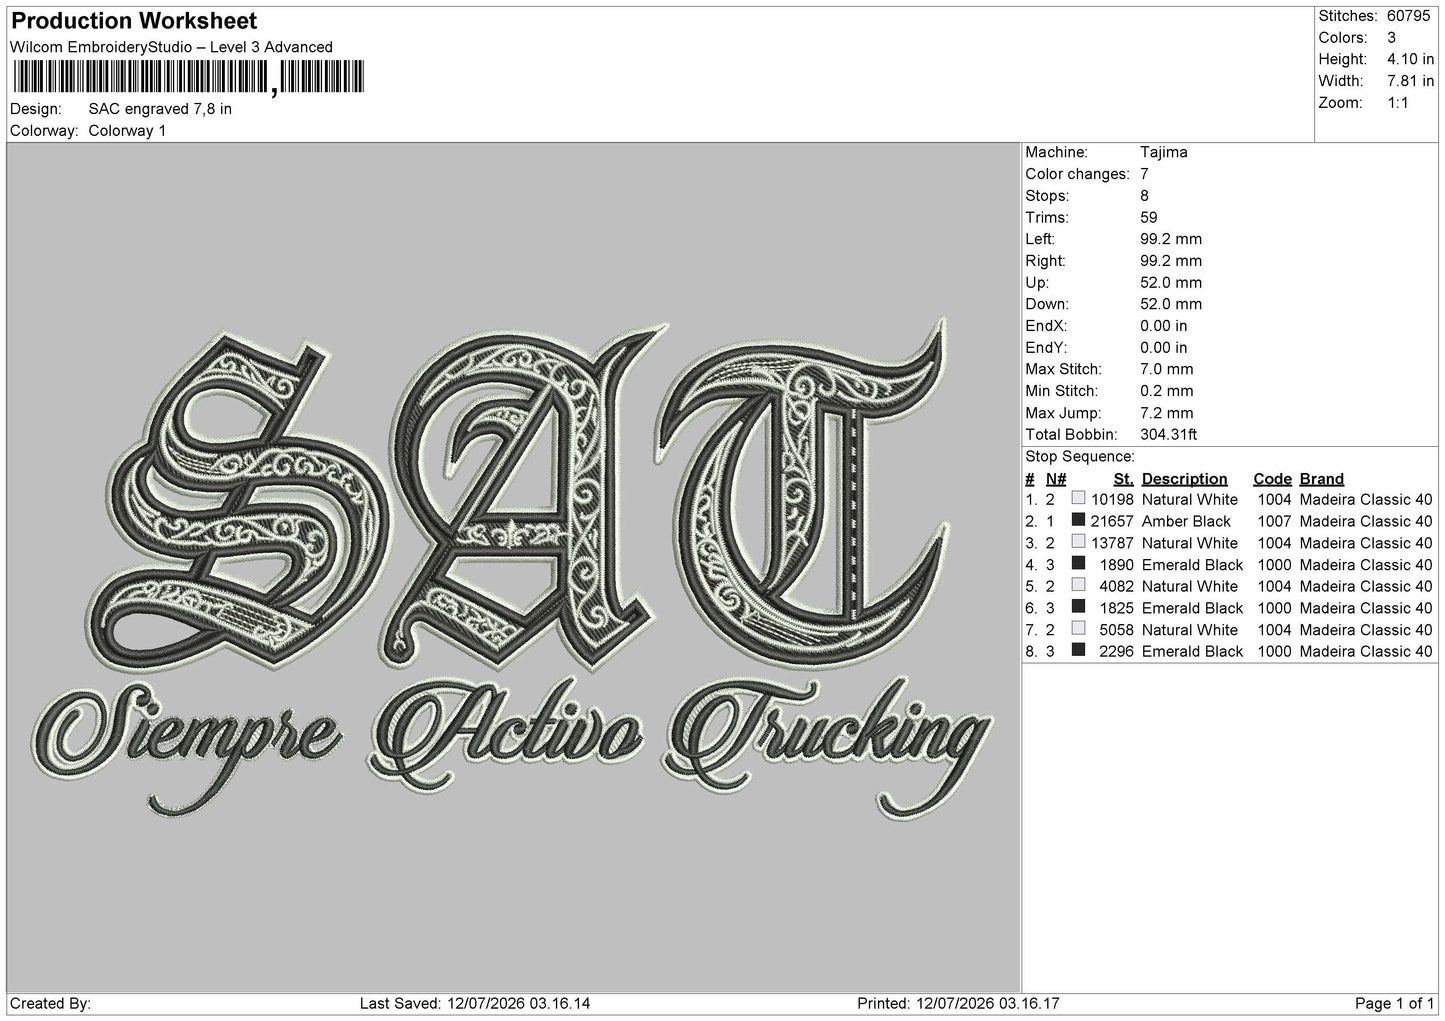Image resolution: width=1445 pixels, height=1021 pixels.
Task: Click the Machine value Tajima
Action: pos(1164,152)
